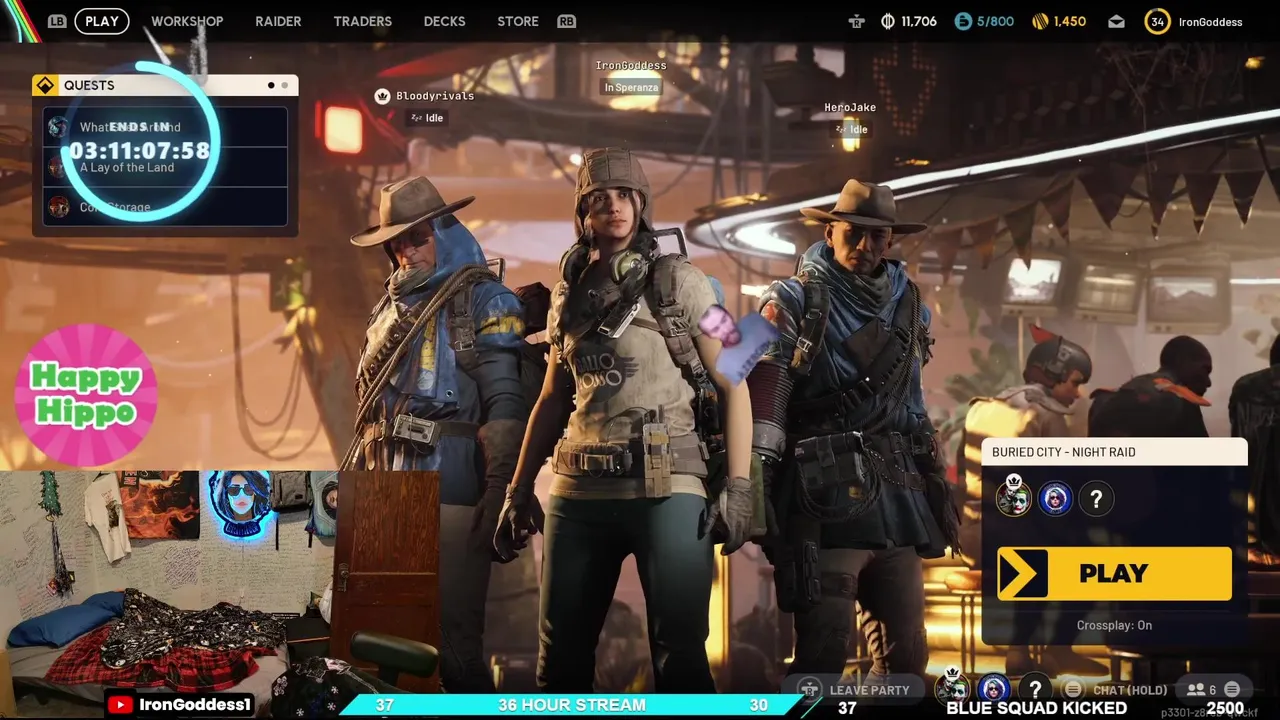Click the crown icon beside Bloodyrivals
1280x720 pixels.
[x=382, y=96]
